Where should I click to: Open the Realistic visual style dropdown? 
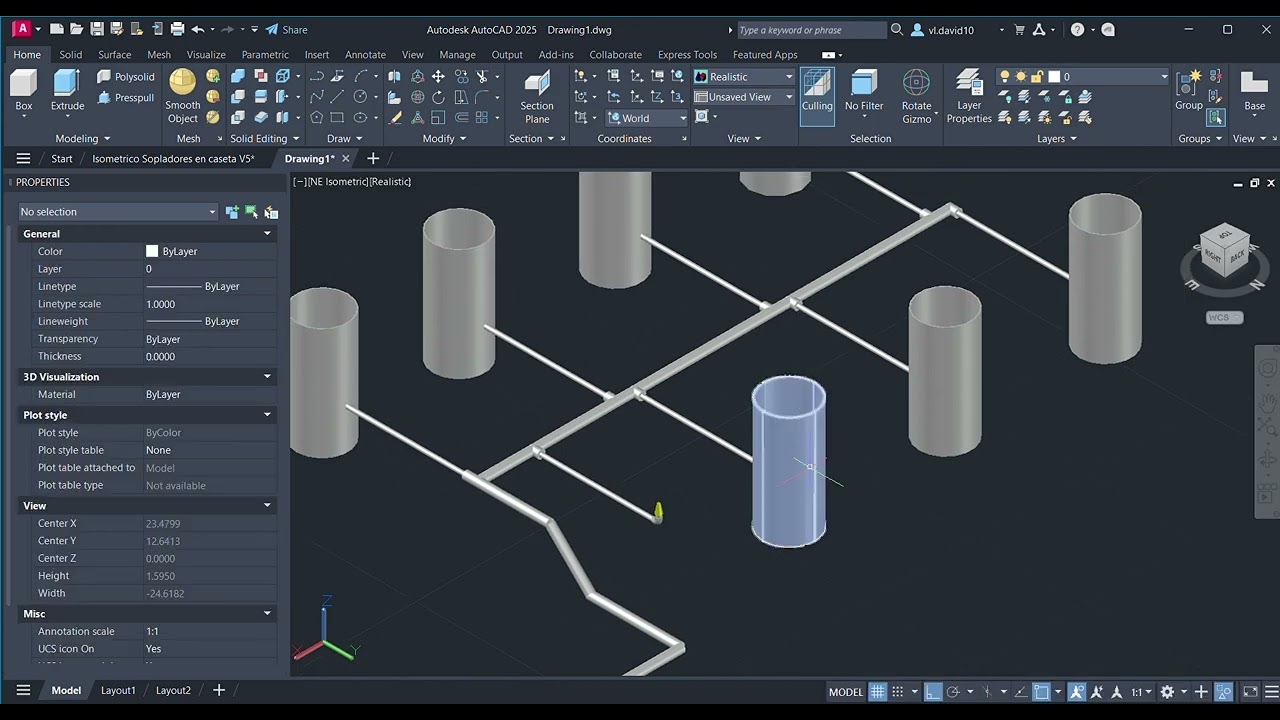click(743, 77)
